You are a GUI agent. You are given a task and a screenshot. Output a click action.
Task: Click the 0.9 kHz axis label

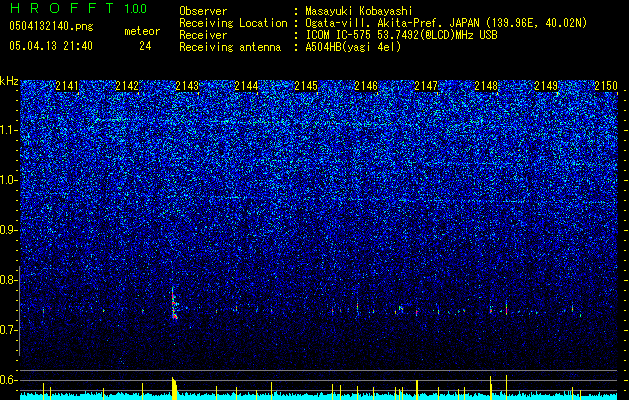tap(9, 230)
